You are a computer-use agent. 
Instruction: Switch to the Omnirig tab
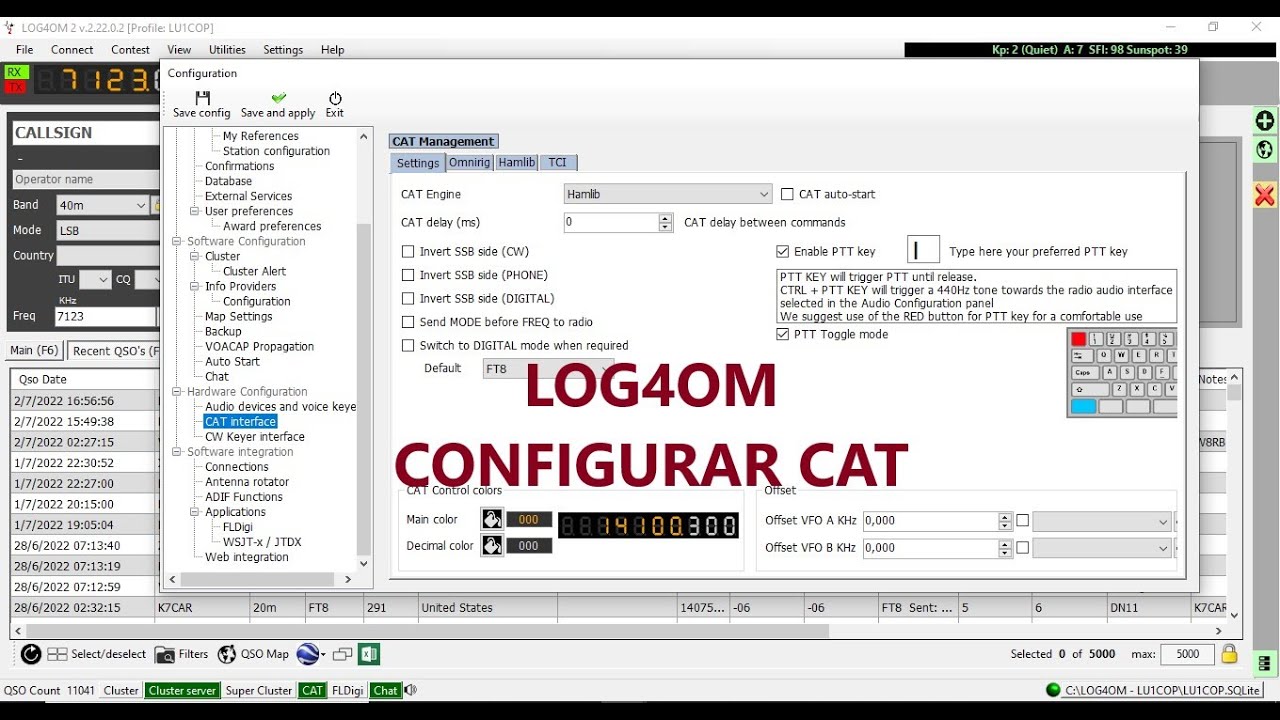coord(469,162)
